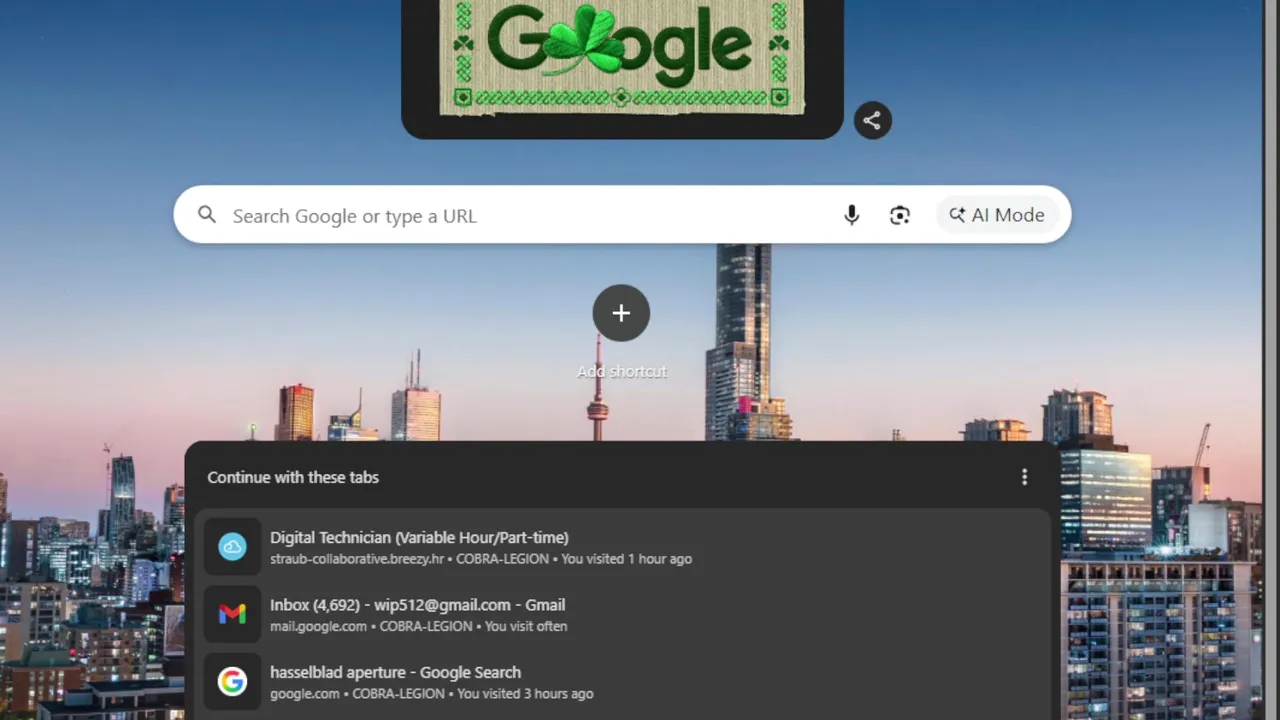1280x720 pixels.
Task: Open the shamrock Google doodle
Action: 622,56
